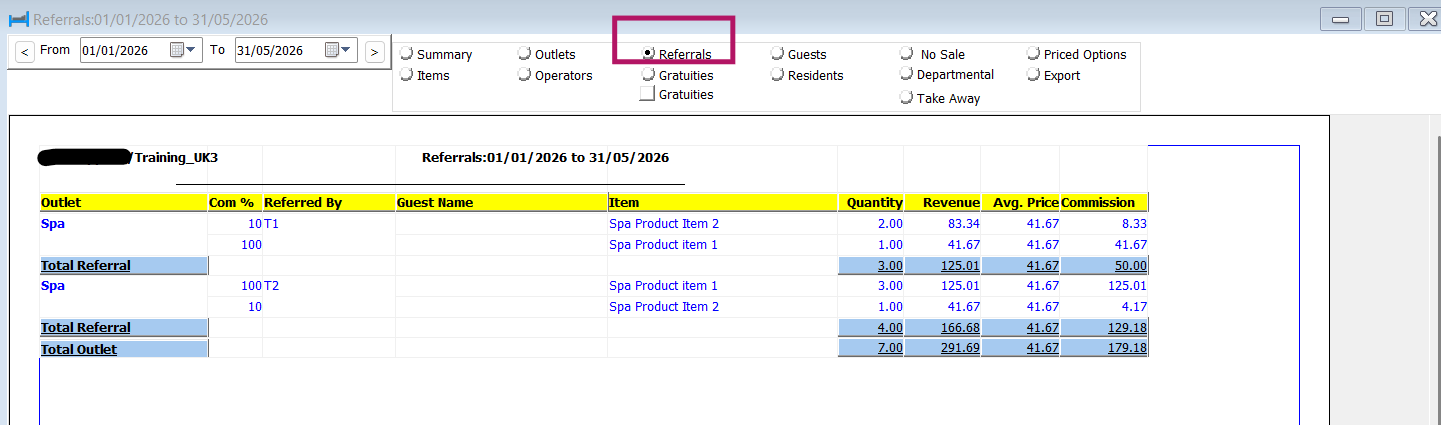Screen dimensions: 1441x425
Task: Close the Referrals window
Action: click(1425, 19)
